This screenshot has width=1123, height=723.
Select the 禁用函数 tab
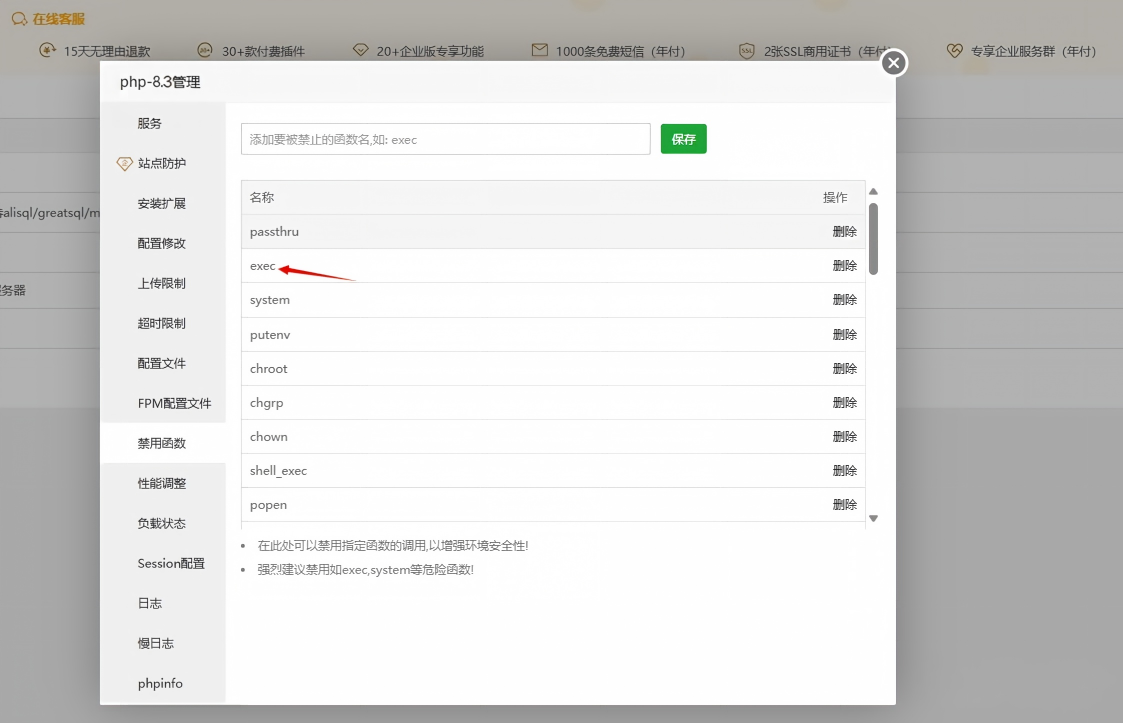click(162, 444)
